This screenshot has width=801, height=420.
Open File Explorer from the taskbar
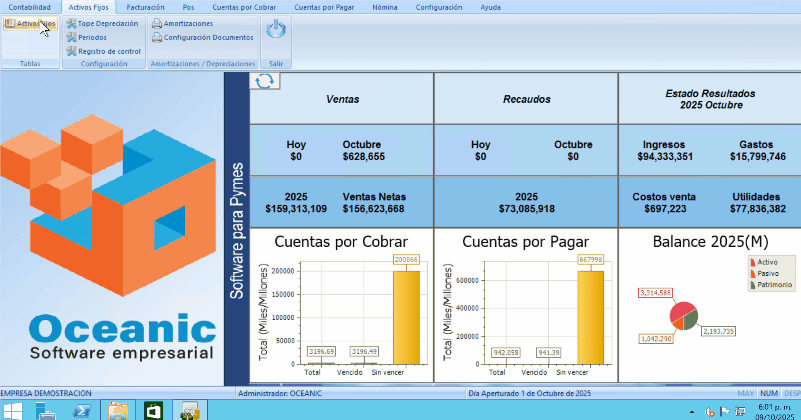117,410
